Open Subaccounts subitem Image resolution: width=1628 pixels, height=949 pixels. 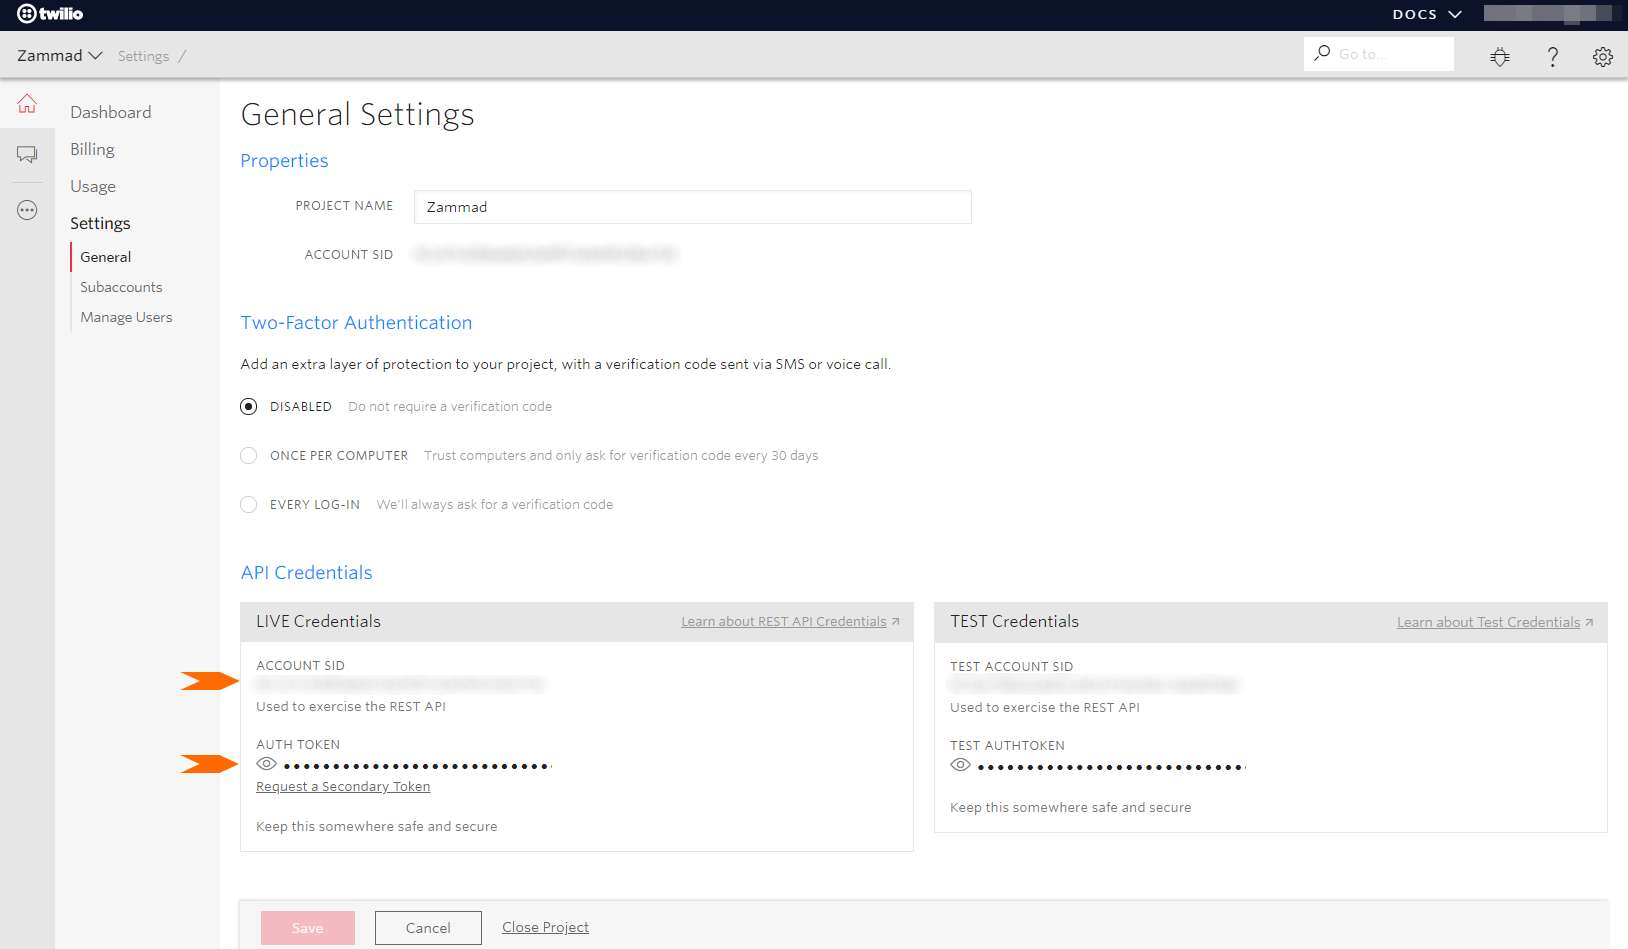pyautogui.click(x=121, y=287)
